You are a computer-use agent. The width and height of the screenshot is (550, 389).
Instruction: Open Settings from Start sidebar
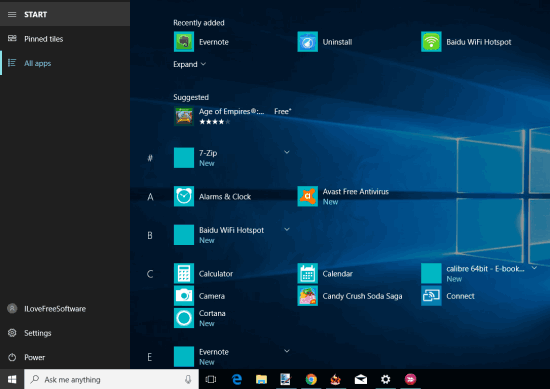[x=65, y=333]
